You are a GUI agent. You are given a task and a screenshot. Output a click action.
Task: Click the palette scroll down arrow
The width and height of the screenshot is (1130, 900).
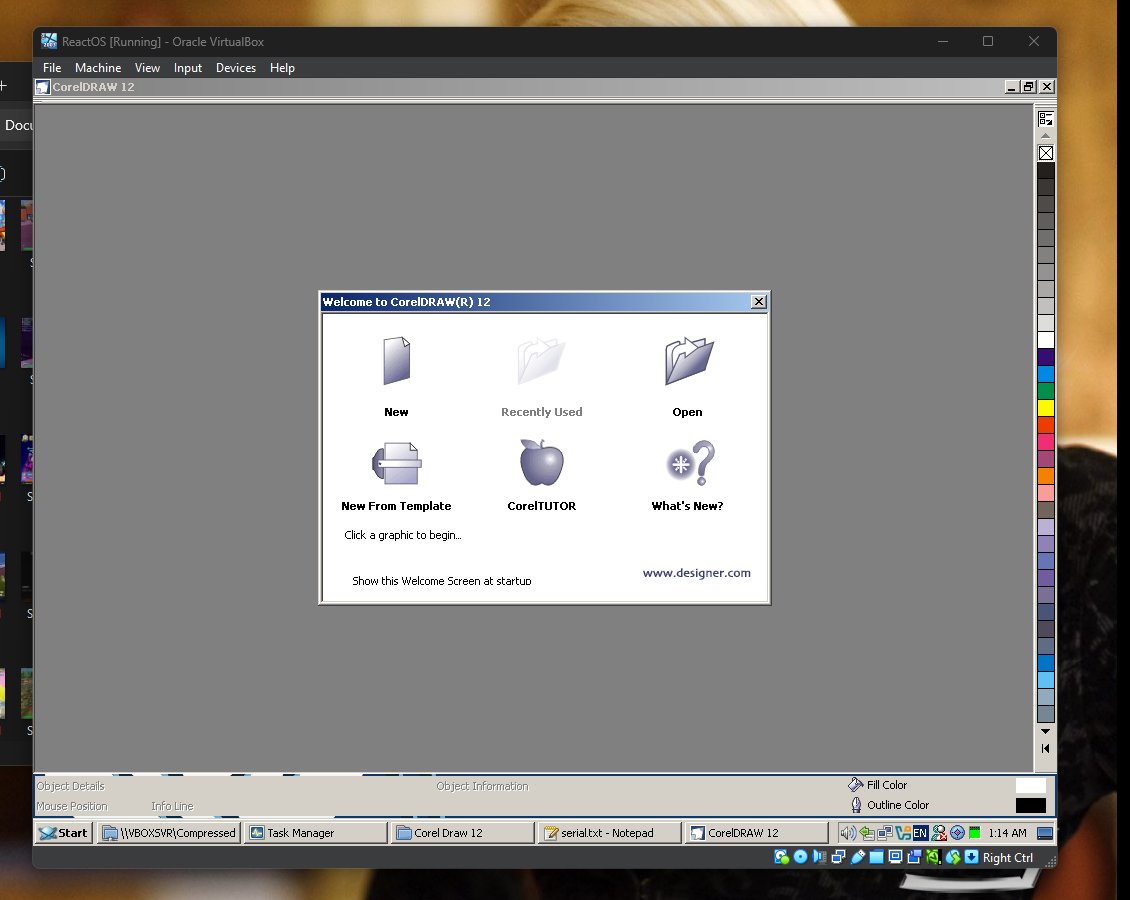1046,731
